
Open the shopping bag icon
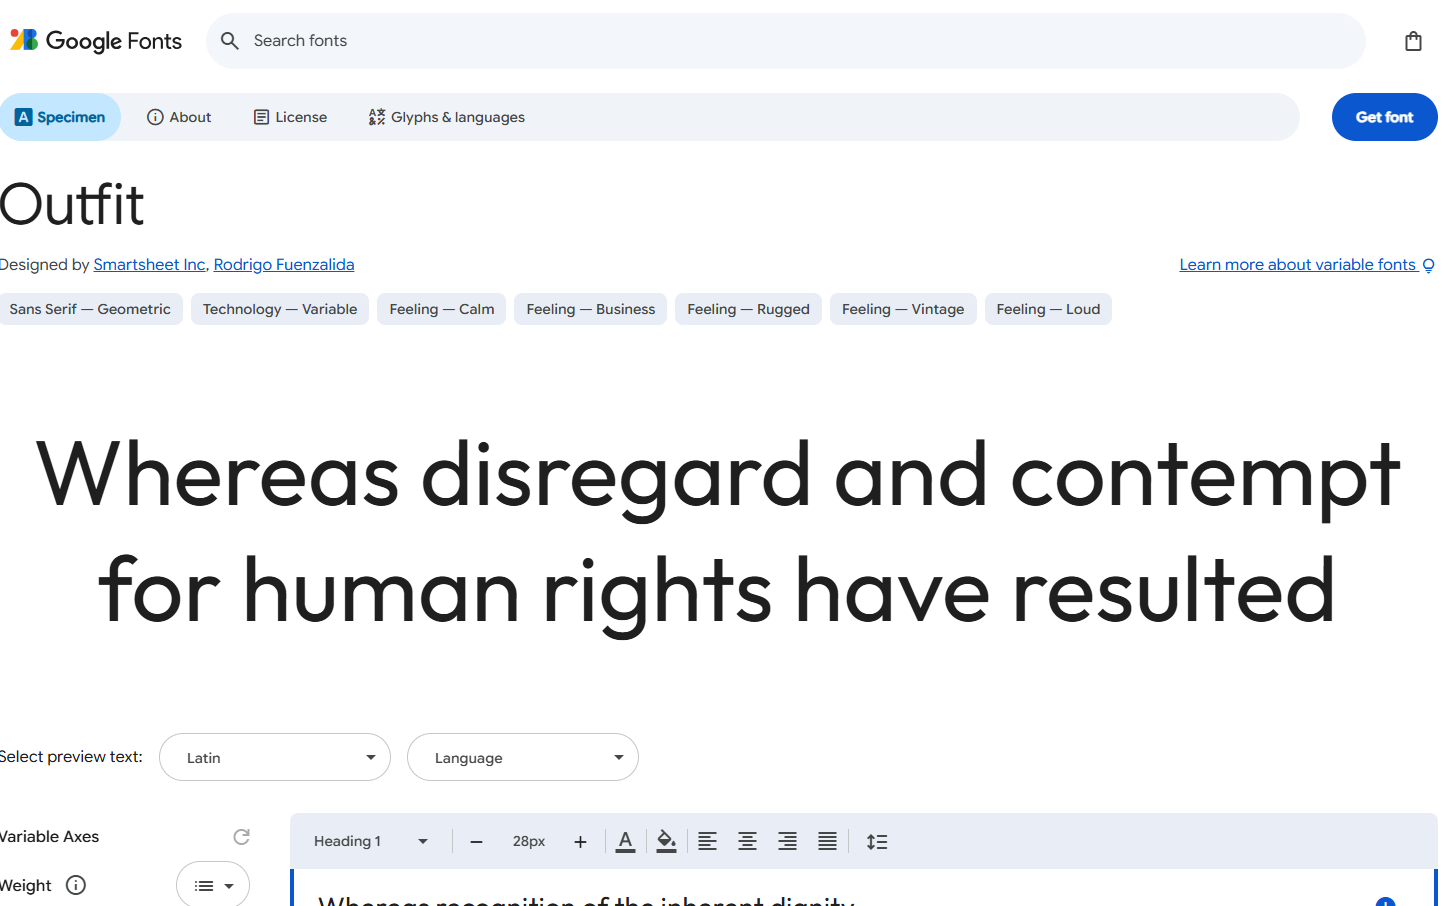pyautogui.click(x=1413, y=41)
